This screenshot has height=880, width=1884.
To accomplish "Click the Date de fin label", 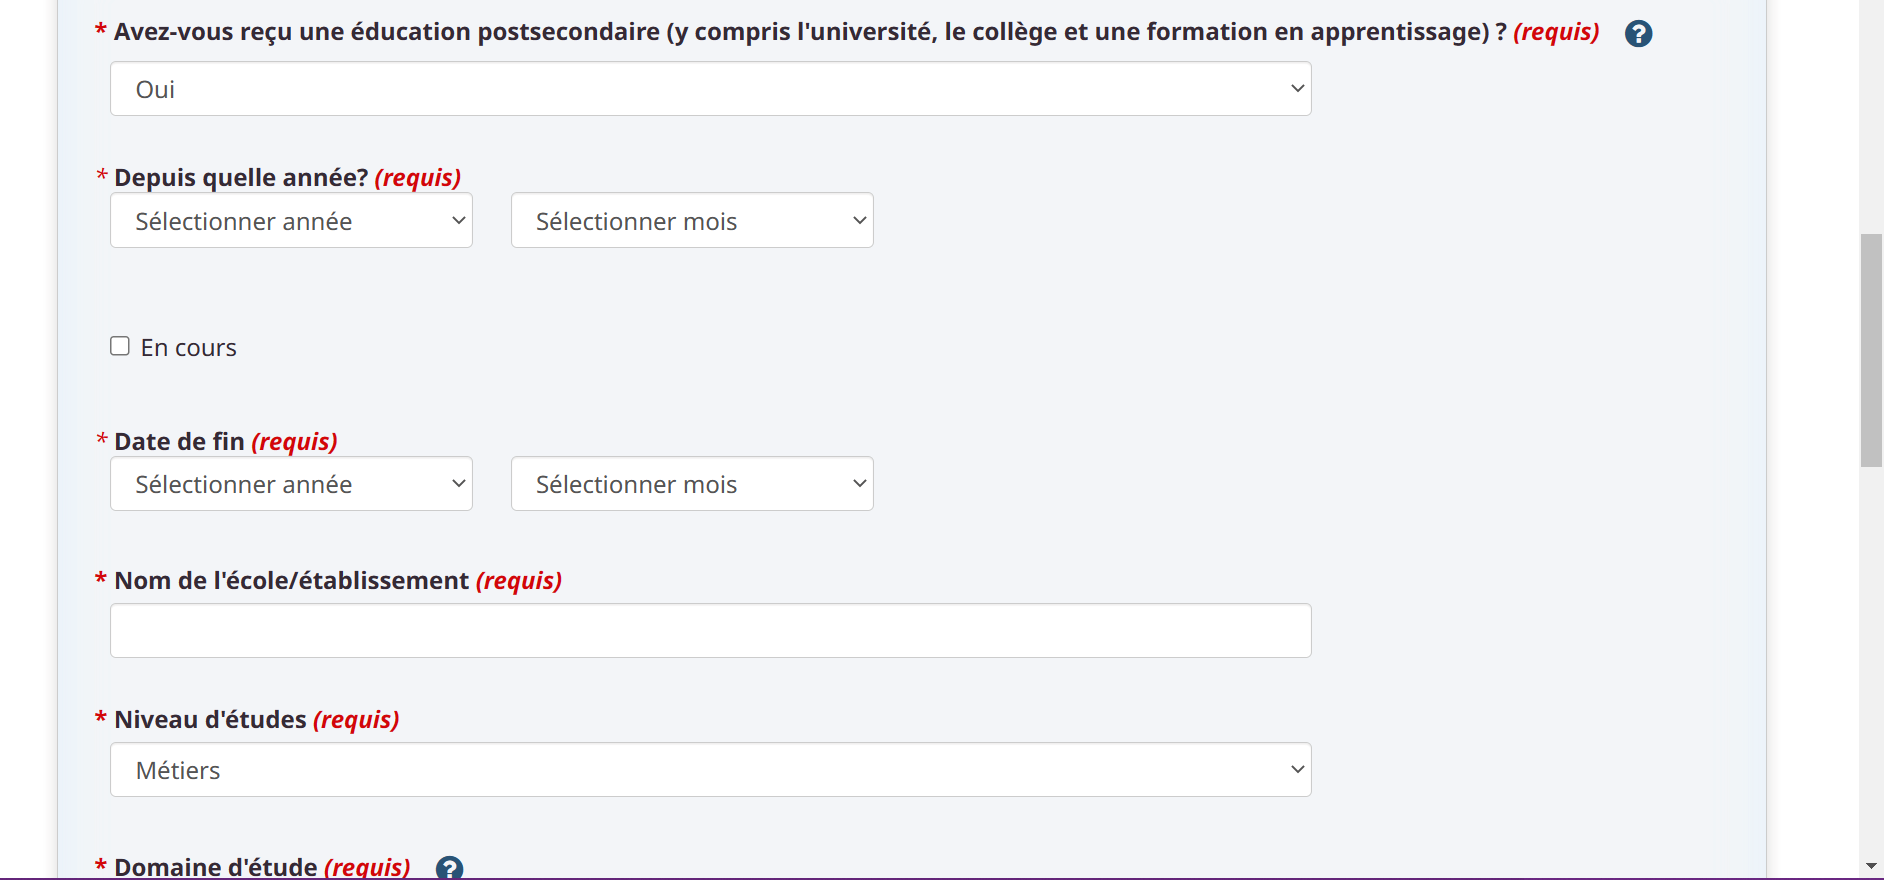I will coord(180,442).
